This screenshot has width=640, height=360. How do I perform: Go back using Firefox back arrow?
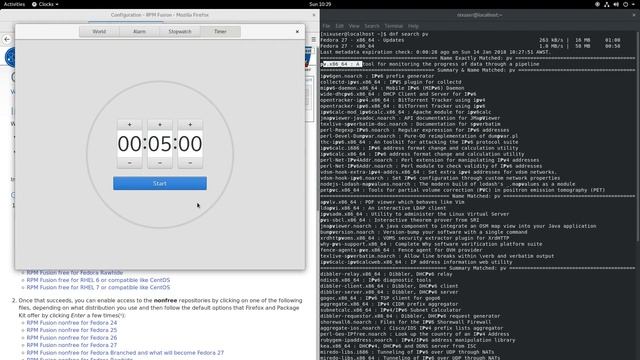point(7,39)
